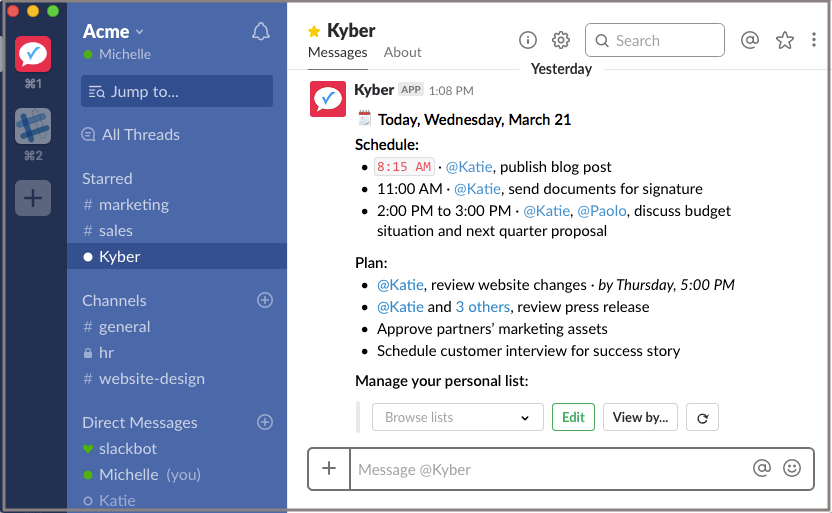This screenshot has height=513, width=832.
Task: Click the Search field
Action: 655,40
